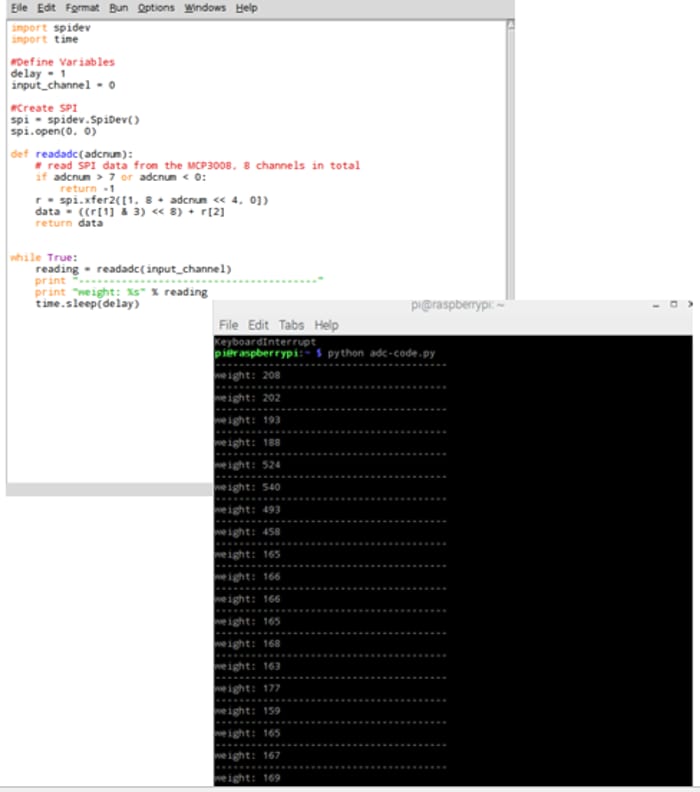This screenshot has height=792, width=700.
Task: Open the terminal's File menu
Action: [228, 325]
